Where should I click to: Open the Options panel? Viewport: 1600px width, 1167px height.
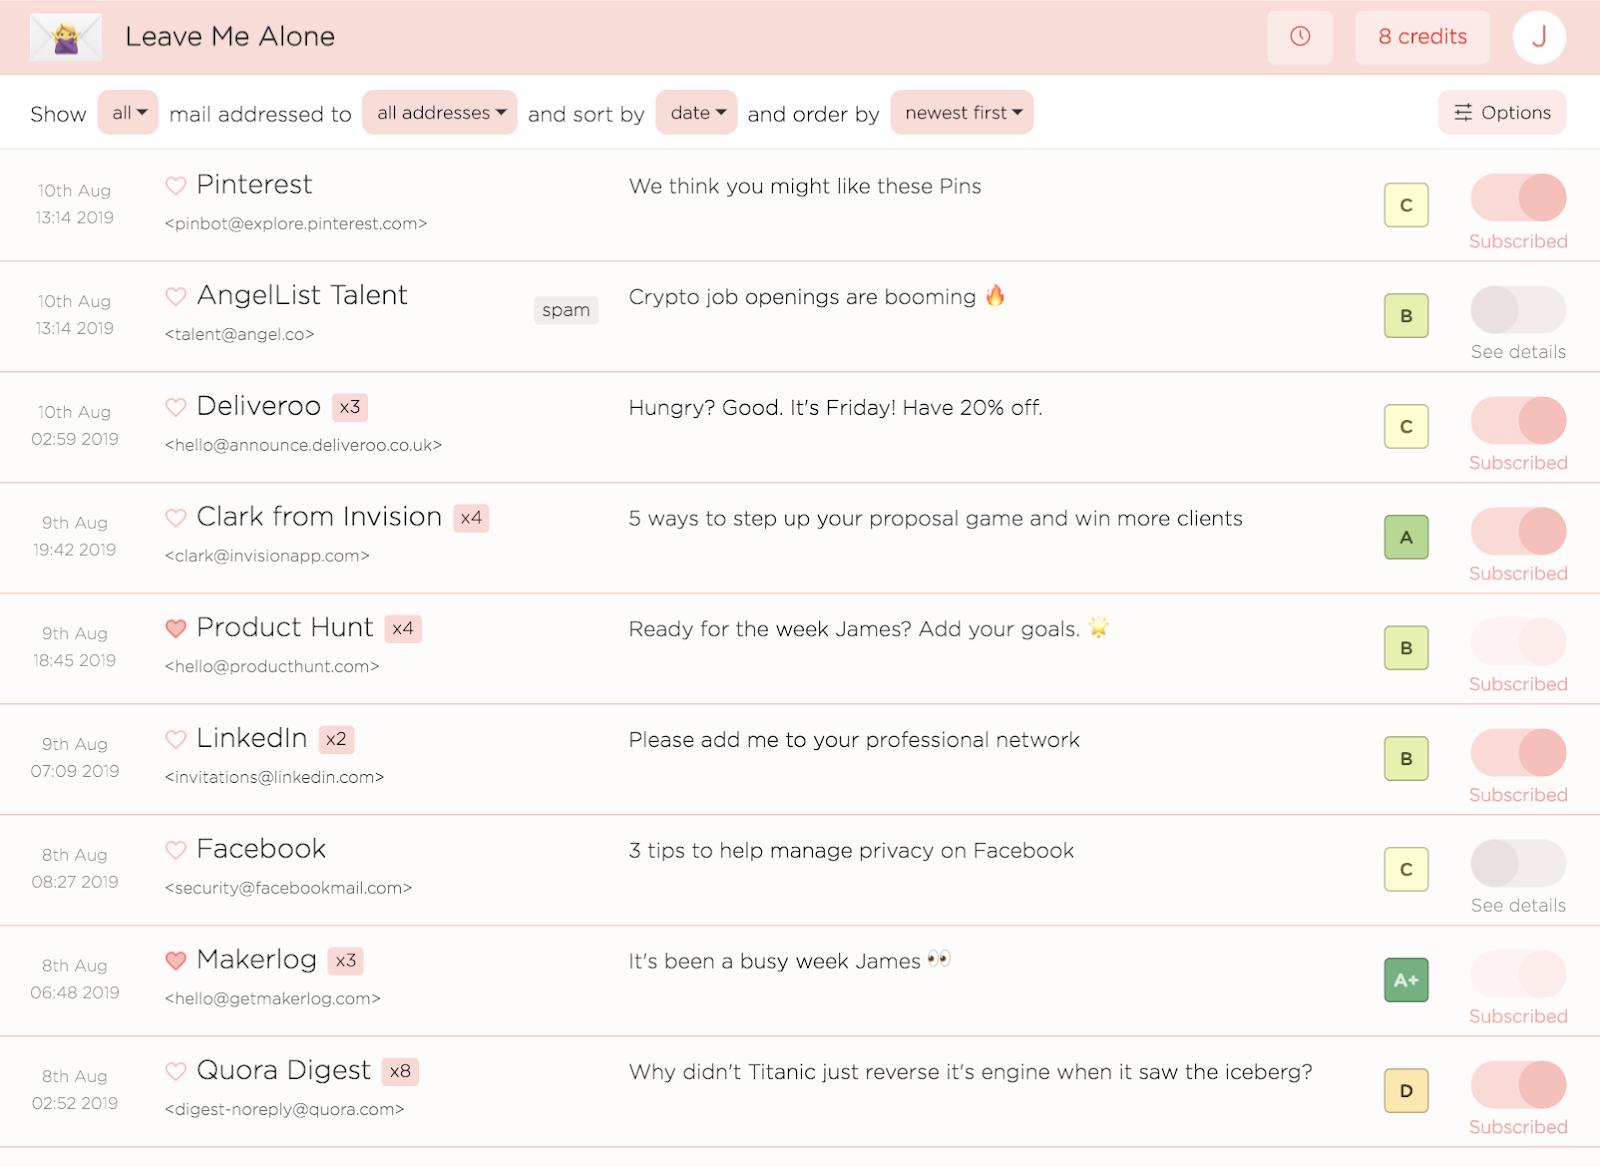click(x=1502, y=113)
